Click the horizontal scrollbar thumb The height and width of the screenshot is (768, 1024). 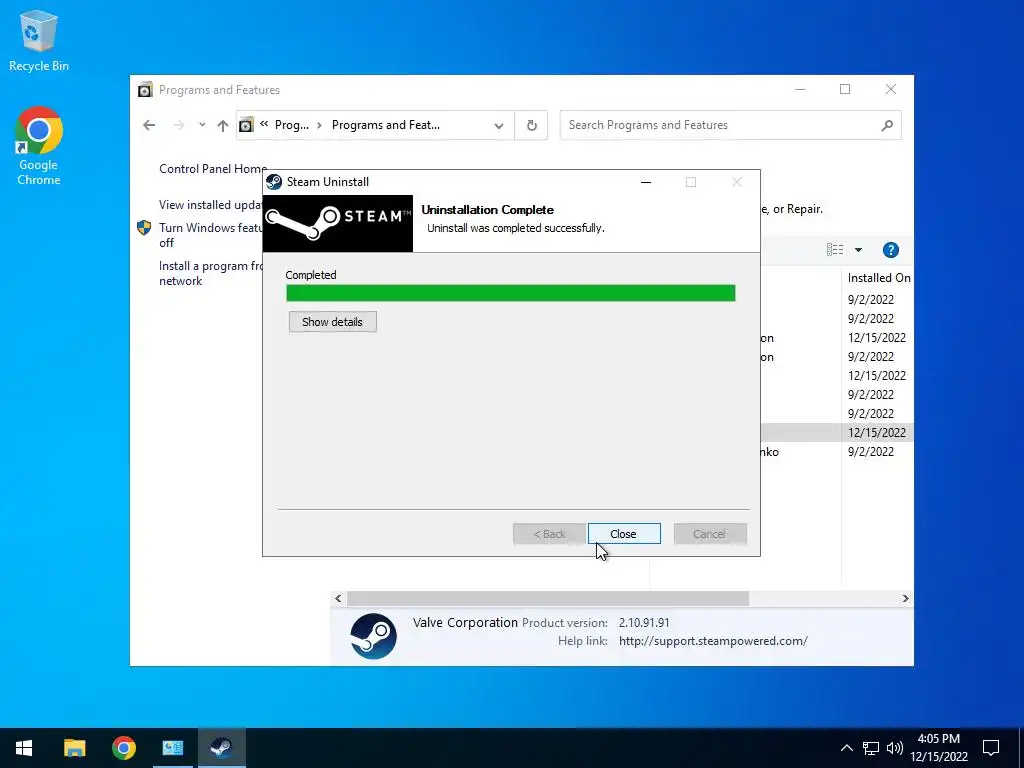(548, 598)
